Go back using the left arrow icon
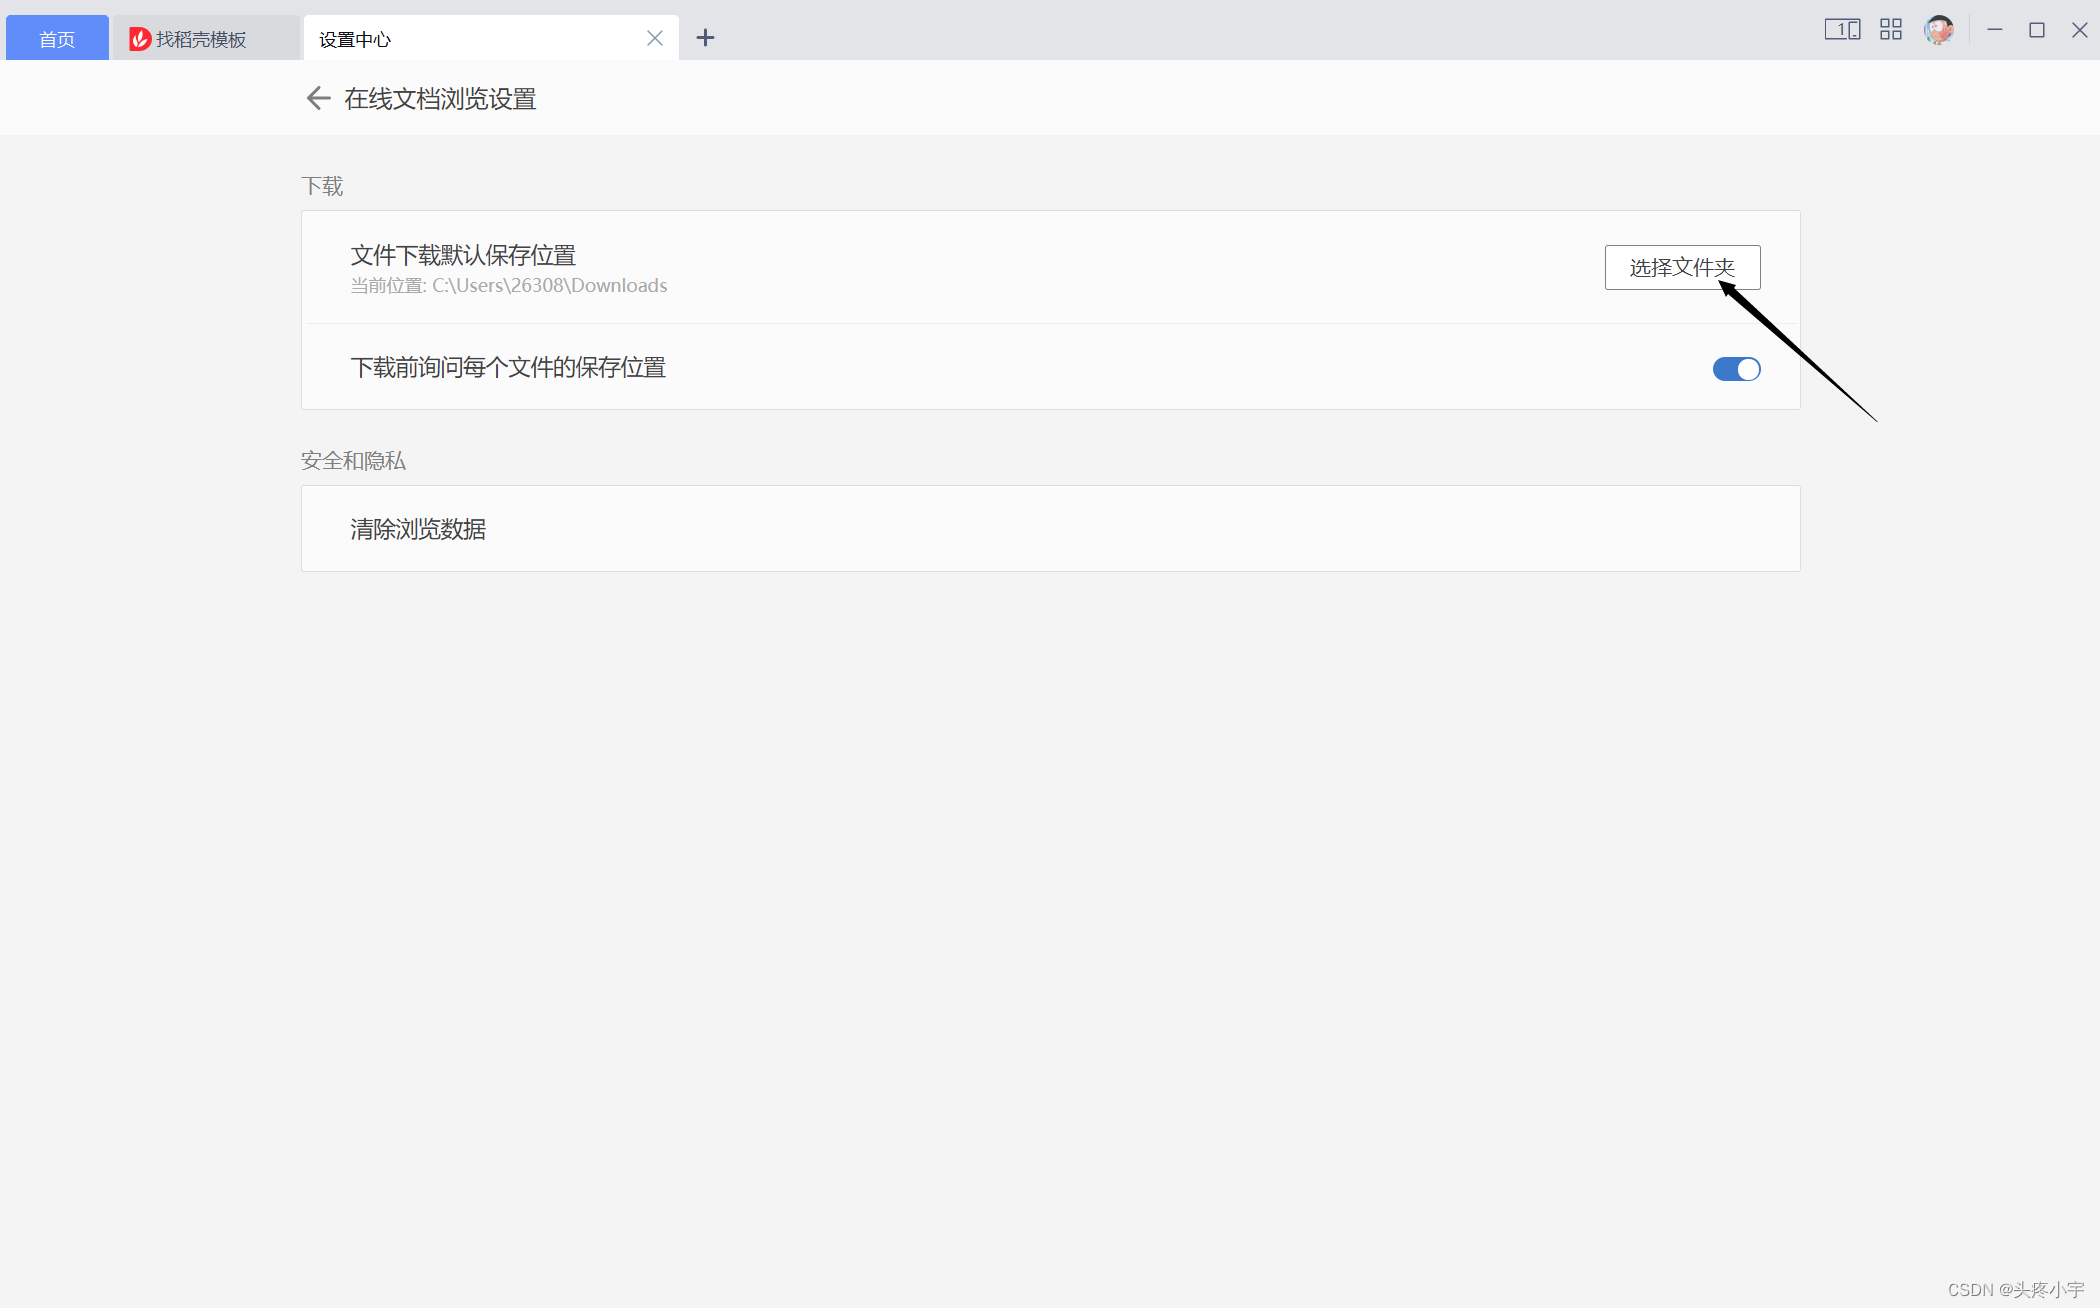 pos(318,98)
